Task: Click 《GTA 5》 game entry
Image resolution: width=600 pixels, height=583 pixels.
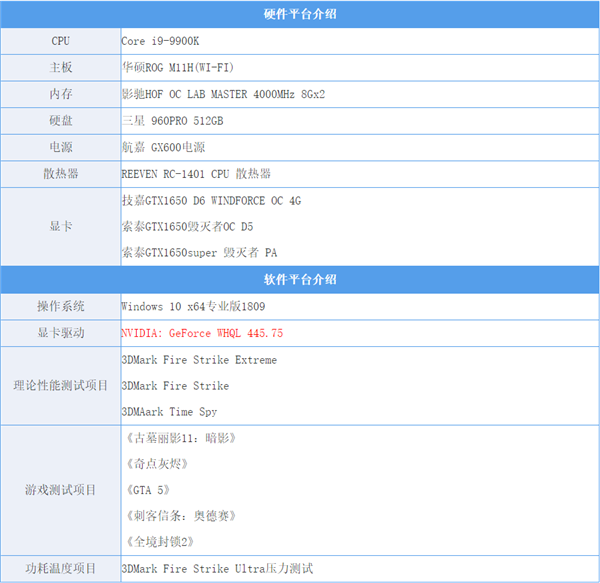Action: point(148,490)
